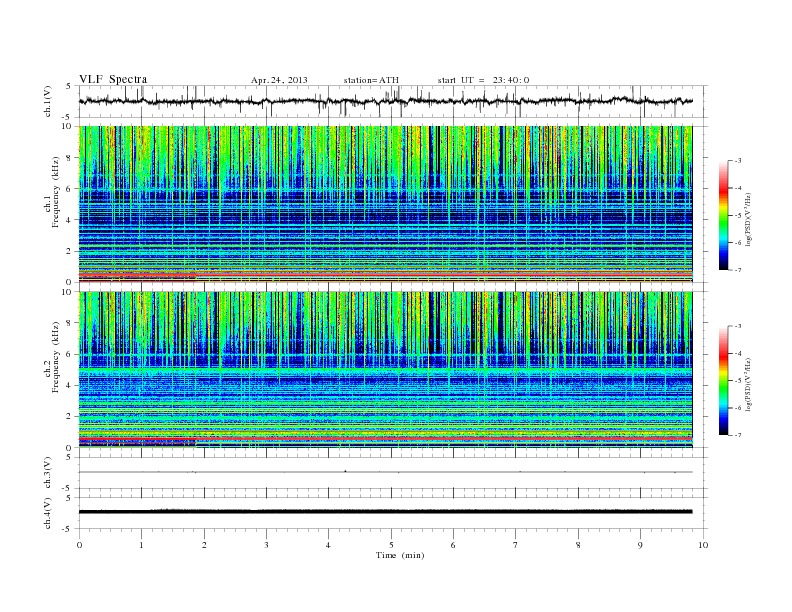Image resolution: width=792 pixels, height=612 pixels.
Task: Click the 'ch.3(V)' axis label
Action: (x=47, y=473)
